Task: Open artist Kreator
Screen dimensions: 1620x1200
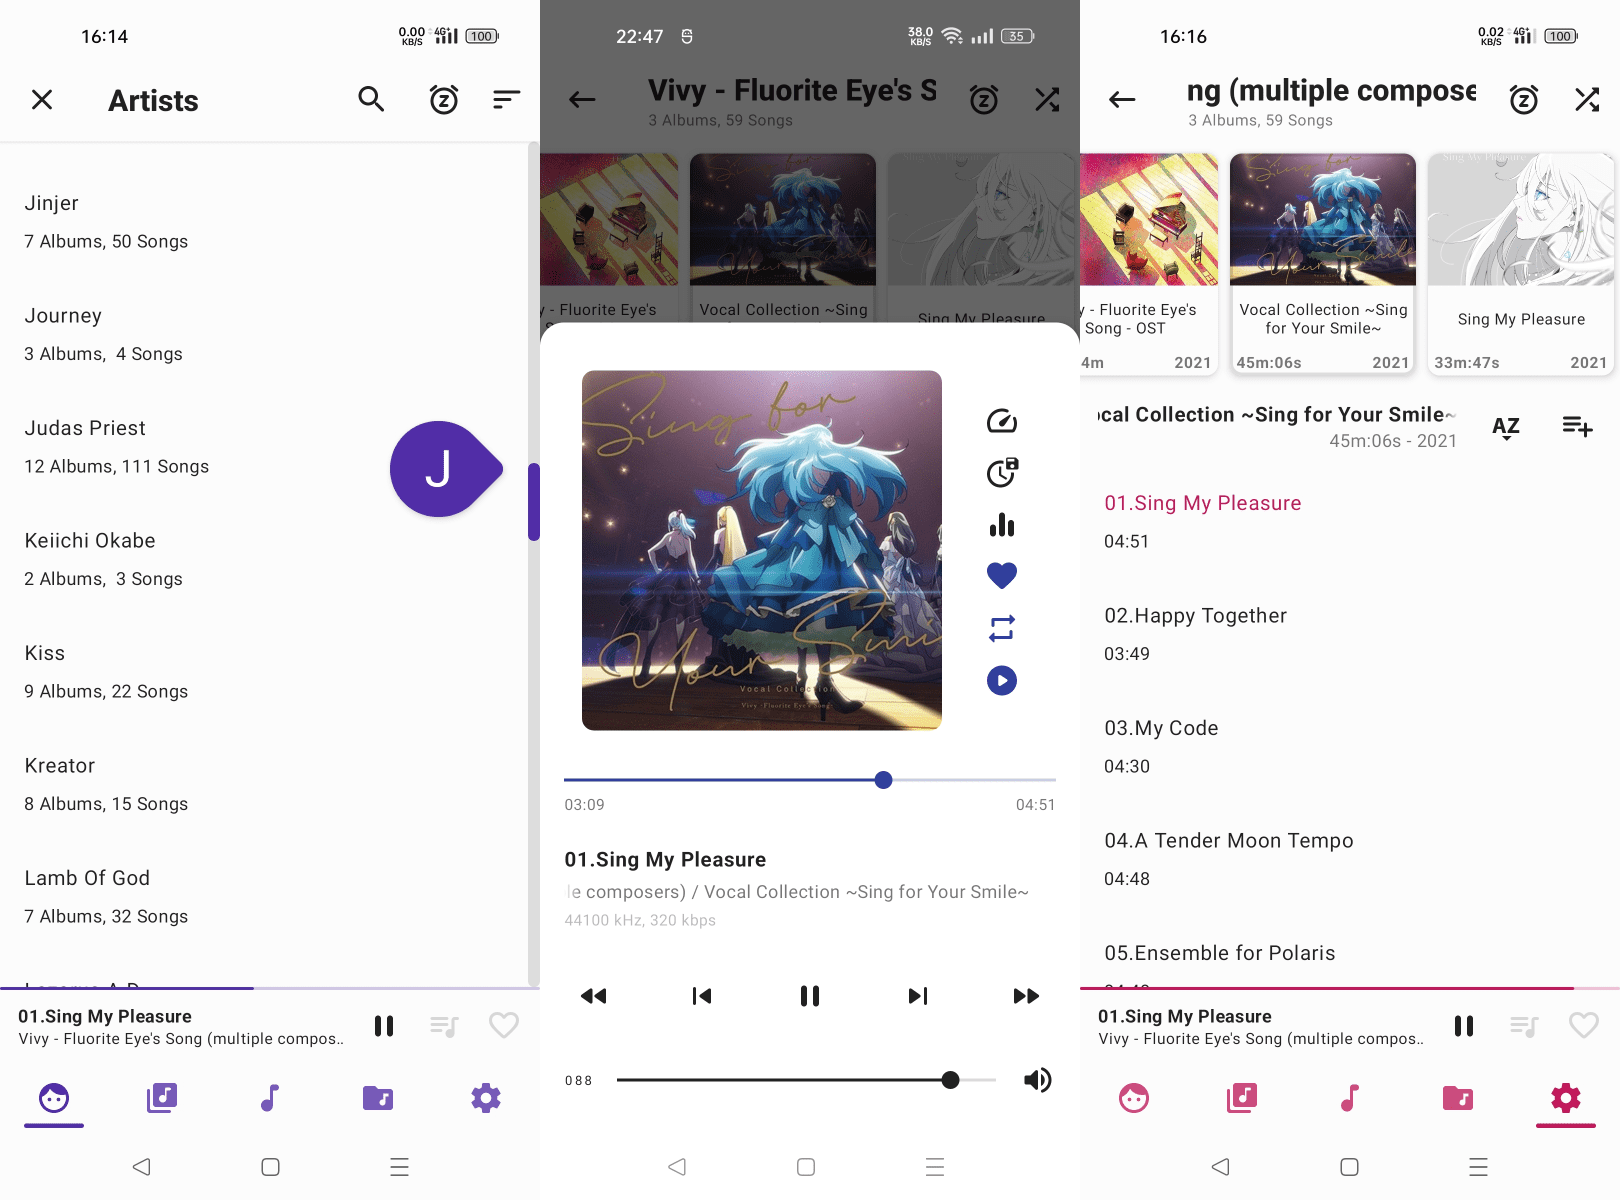Action: coord(264,784)
